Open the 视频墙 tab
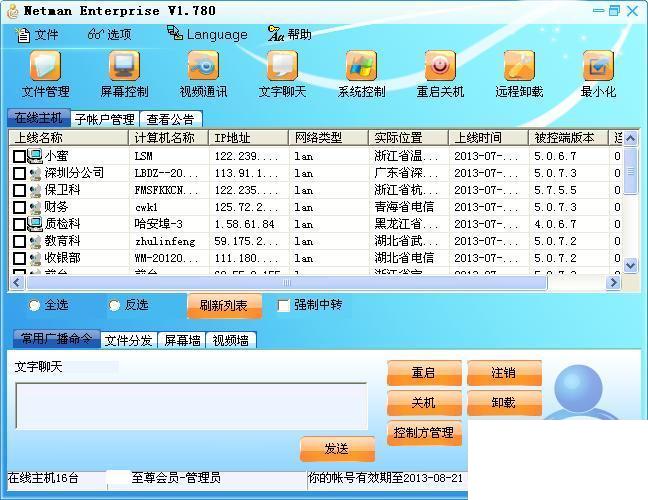The height and width of the screenshot is (500, 648). pos(231,340)
